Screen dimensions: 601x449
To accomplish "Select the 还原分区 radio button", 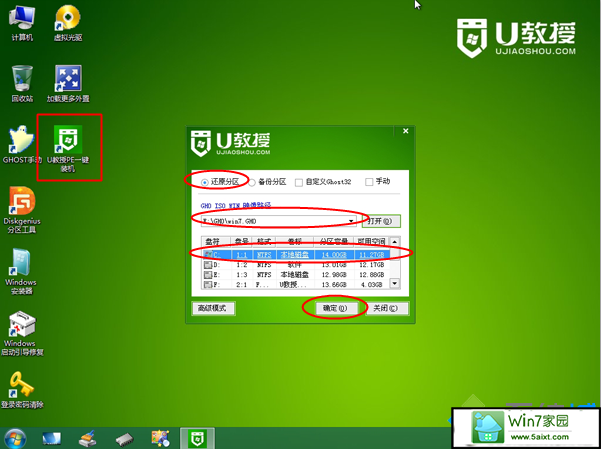I will 205,182.
